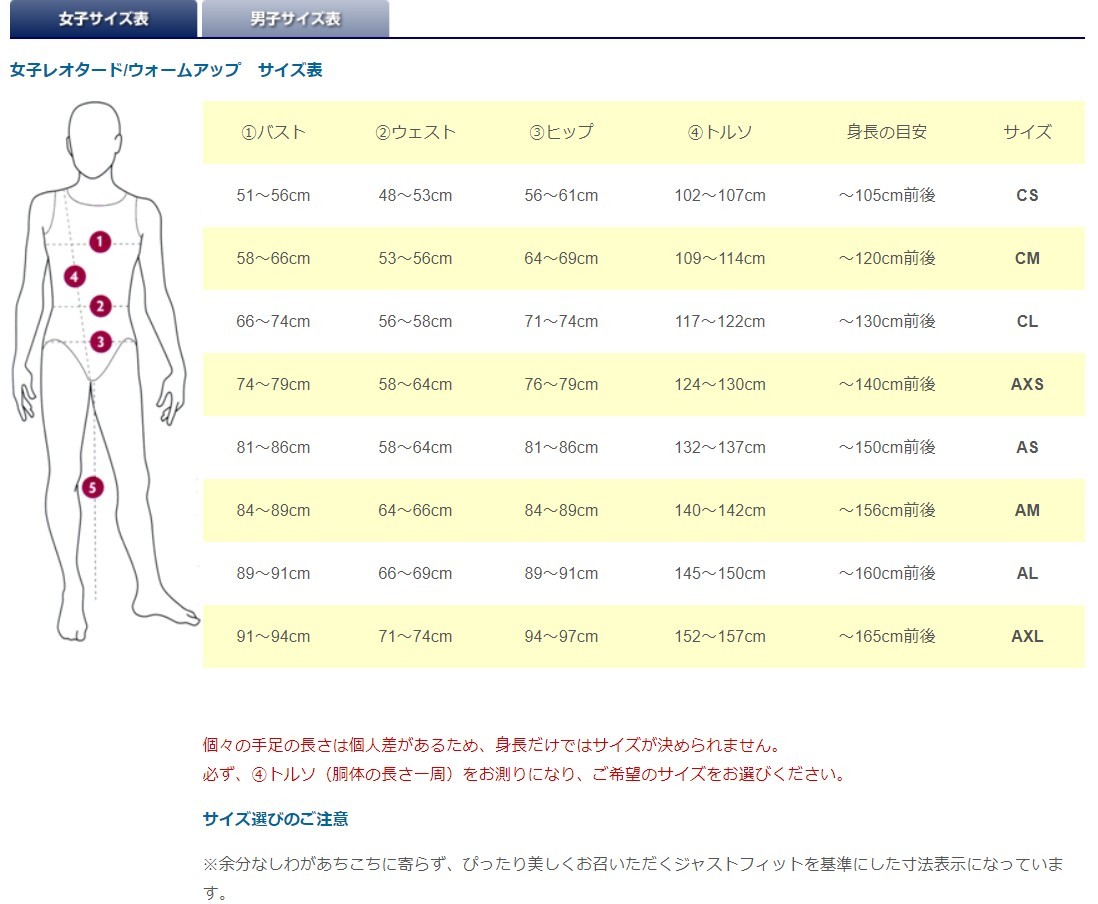This screenshot has height=904, width=1098.
Task: Click the 91～94cm bust value
Action: point(273,637)
